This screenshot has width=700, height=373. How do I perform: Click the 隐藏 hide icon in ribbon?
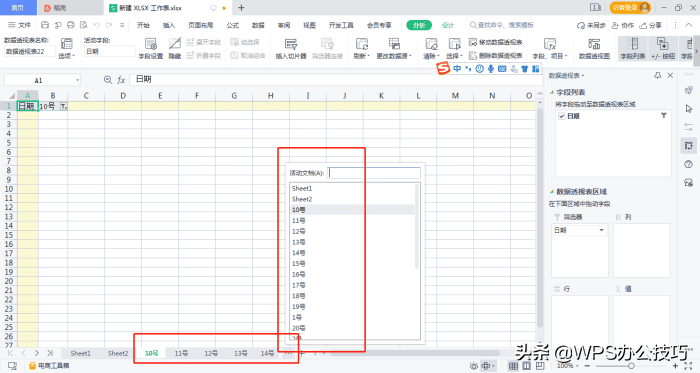175,48
